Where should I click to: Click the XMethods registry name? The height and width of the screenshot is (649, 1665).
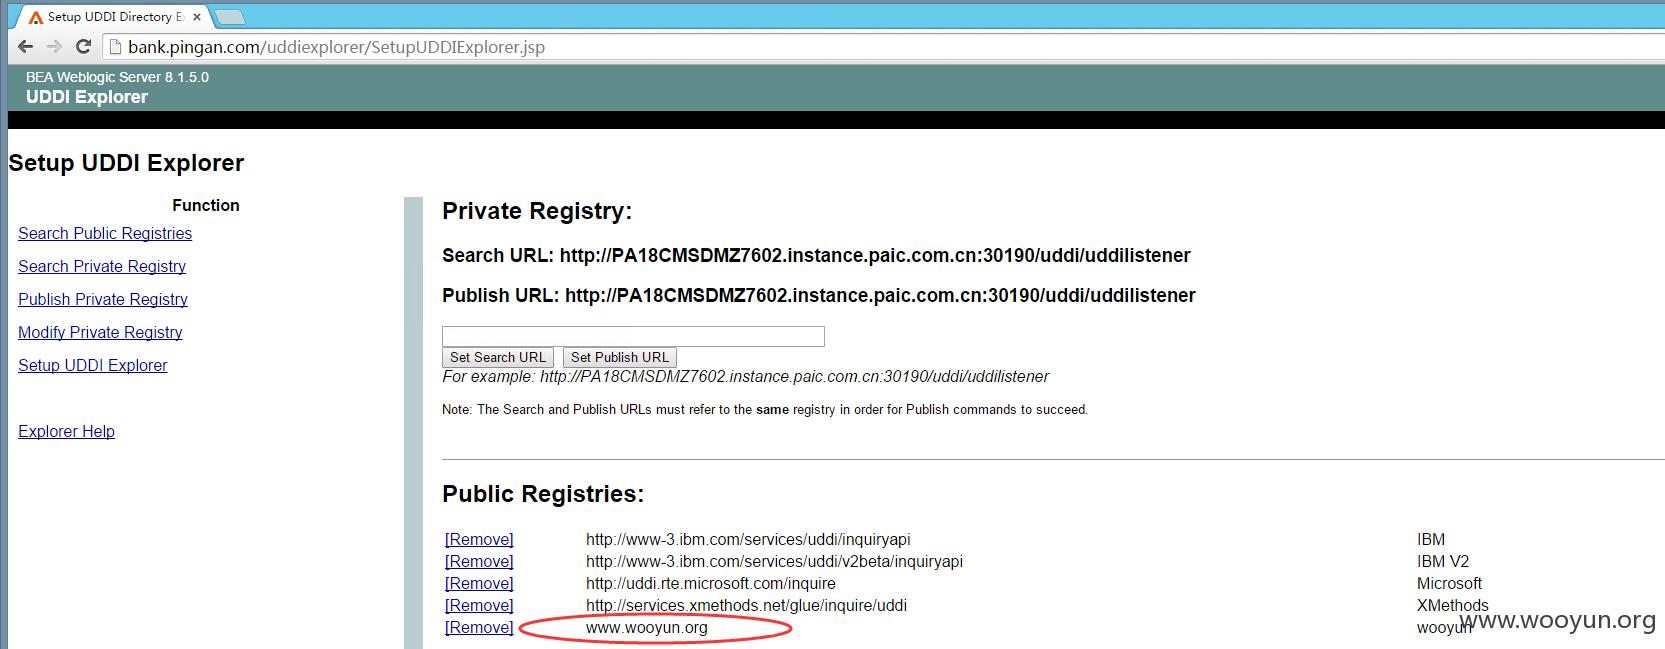[x=1452, y=605]
